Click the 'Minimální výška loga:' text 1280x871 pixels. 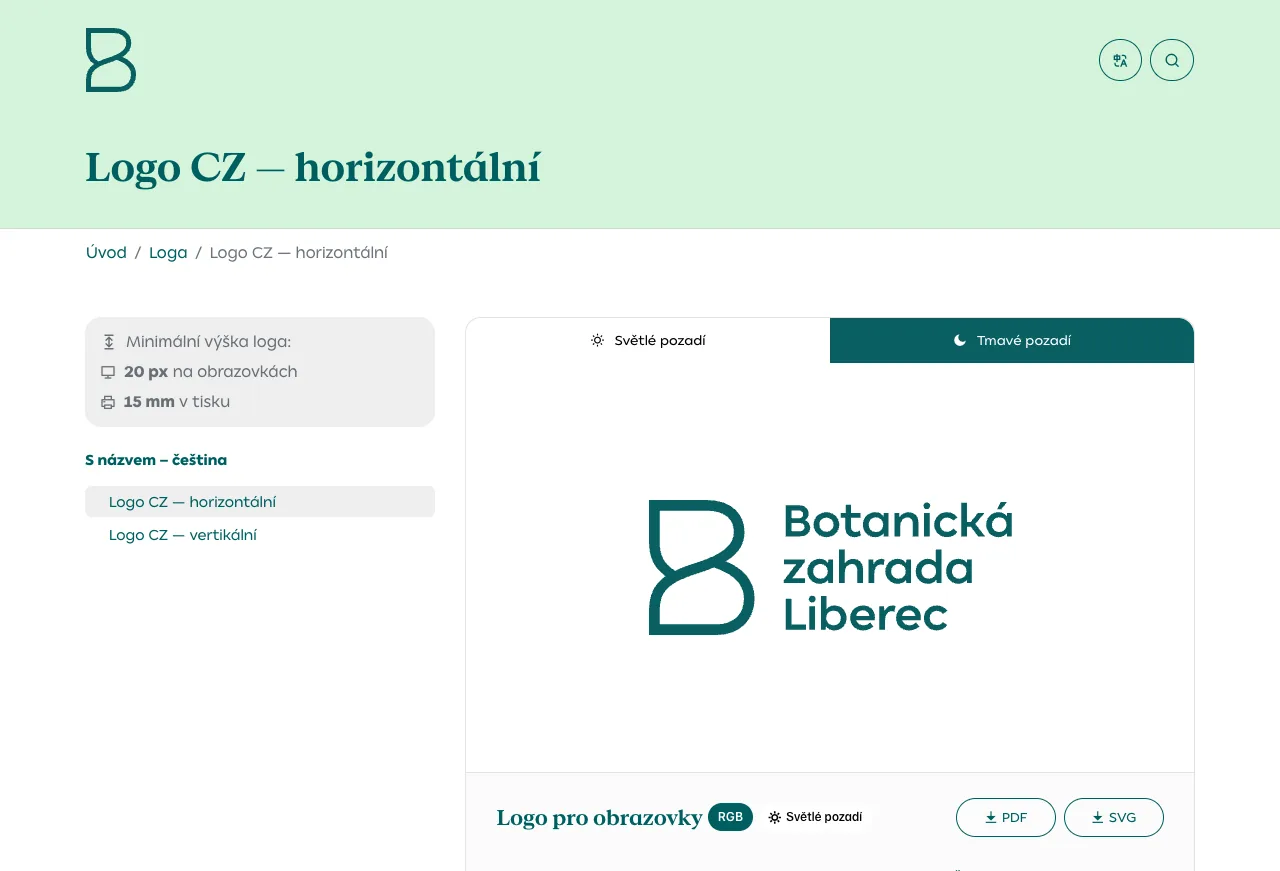pos(208,342)
